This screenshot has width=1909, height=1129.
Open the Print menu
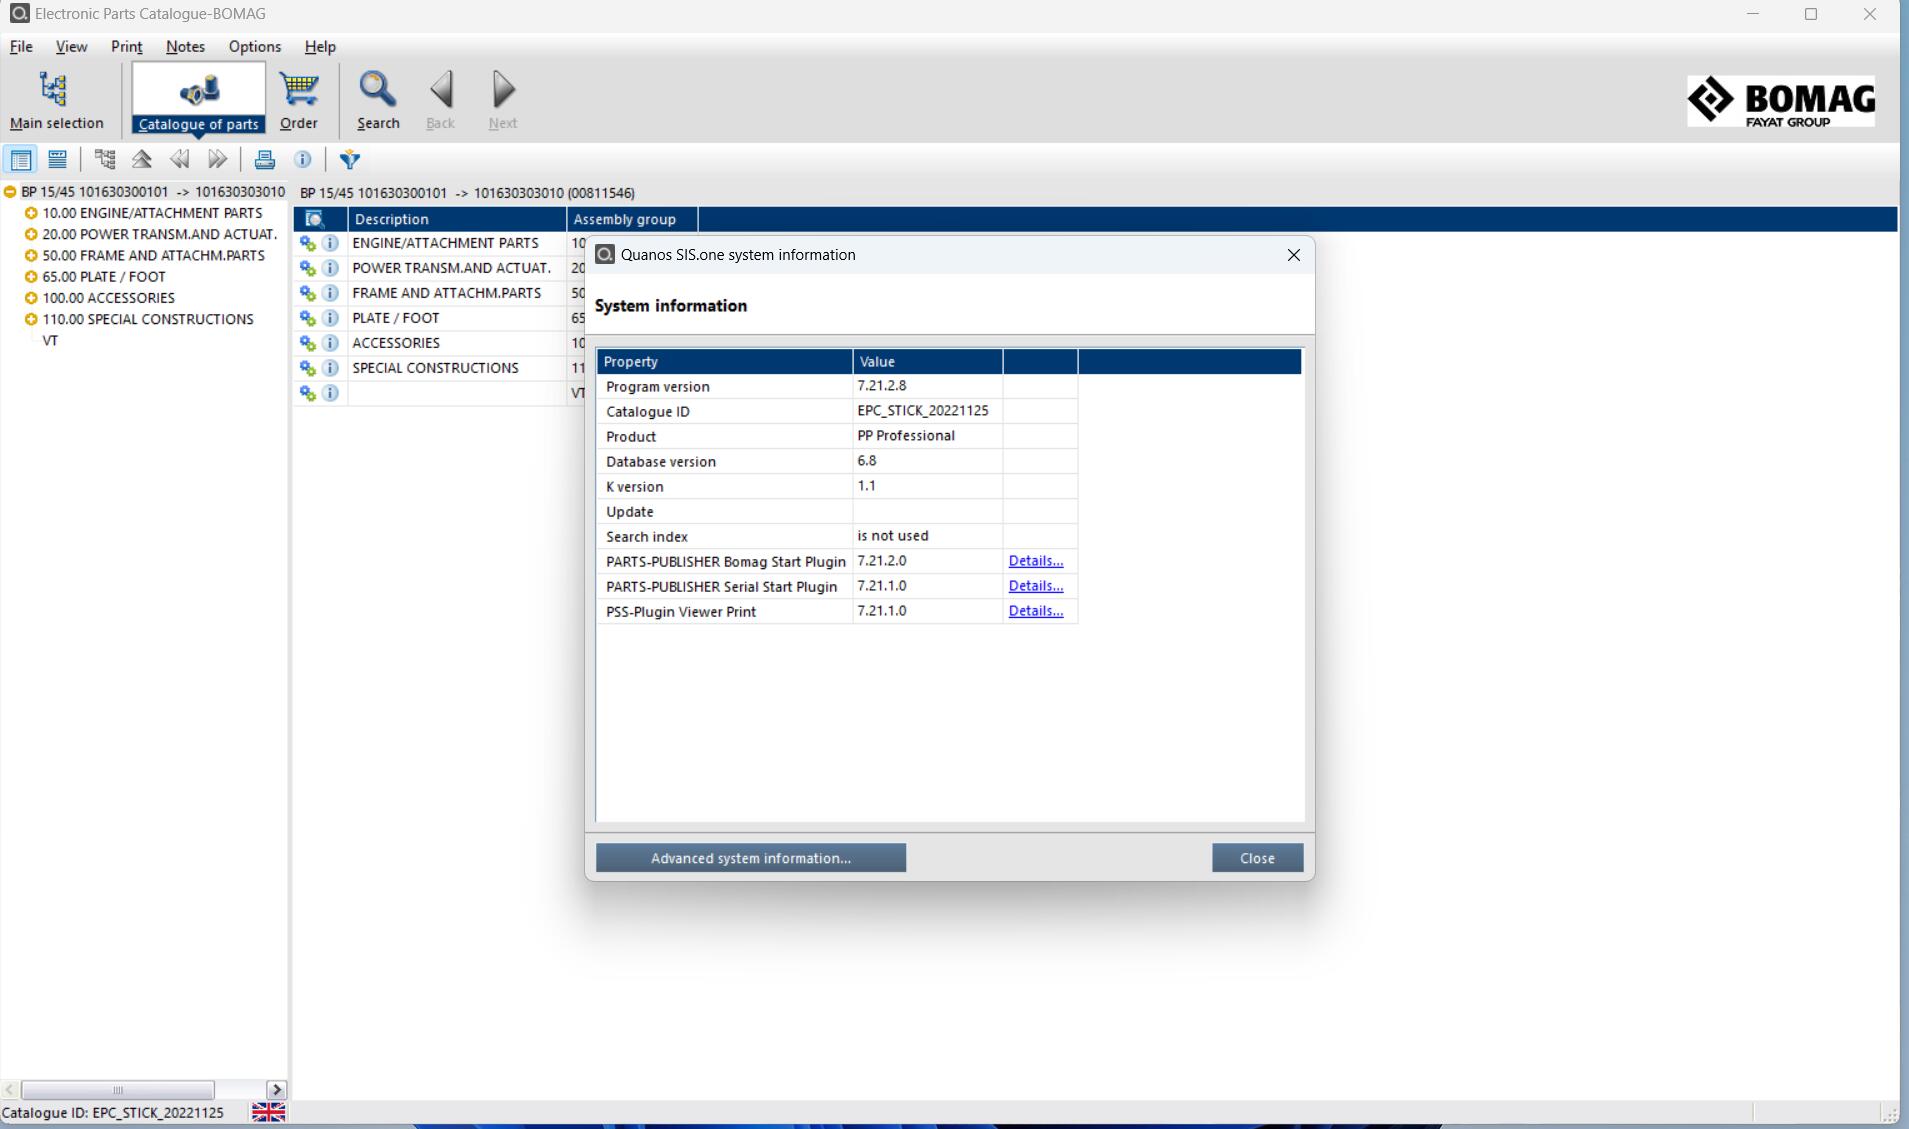point(126,46)
